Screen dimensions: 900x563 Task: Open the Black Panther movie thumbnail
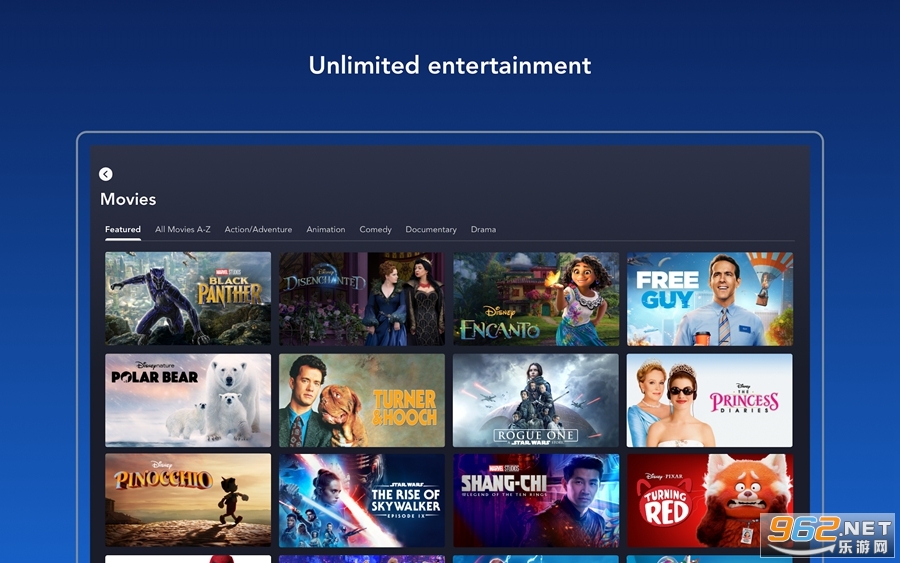point(188,298)
